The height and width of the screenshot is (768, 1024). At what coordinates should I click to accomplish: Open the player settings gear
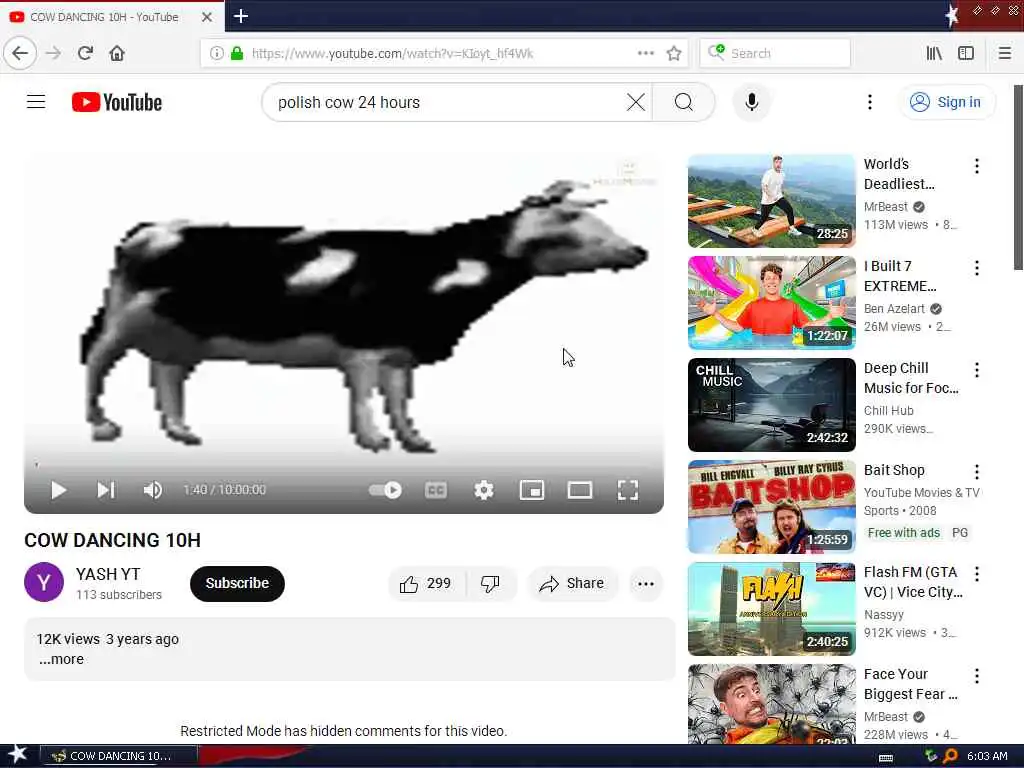coord(483,490)
